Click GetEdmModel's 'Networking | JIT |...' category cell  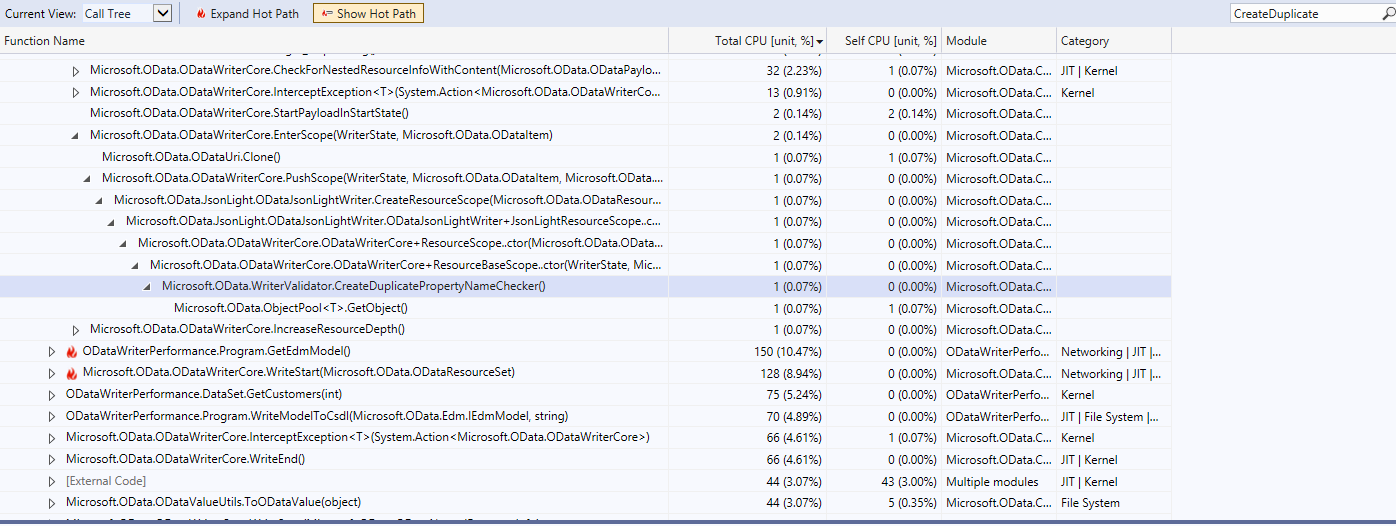coord(1111,352)
